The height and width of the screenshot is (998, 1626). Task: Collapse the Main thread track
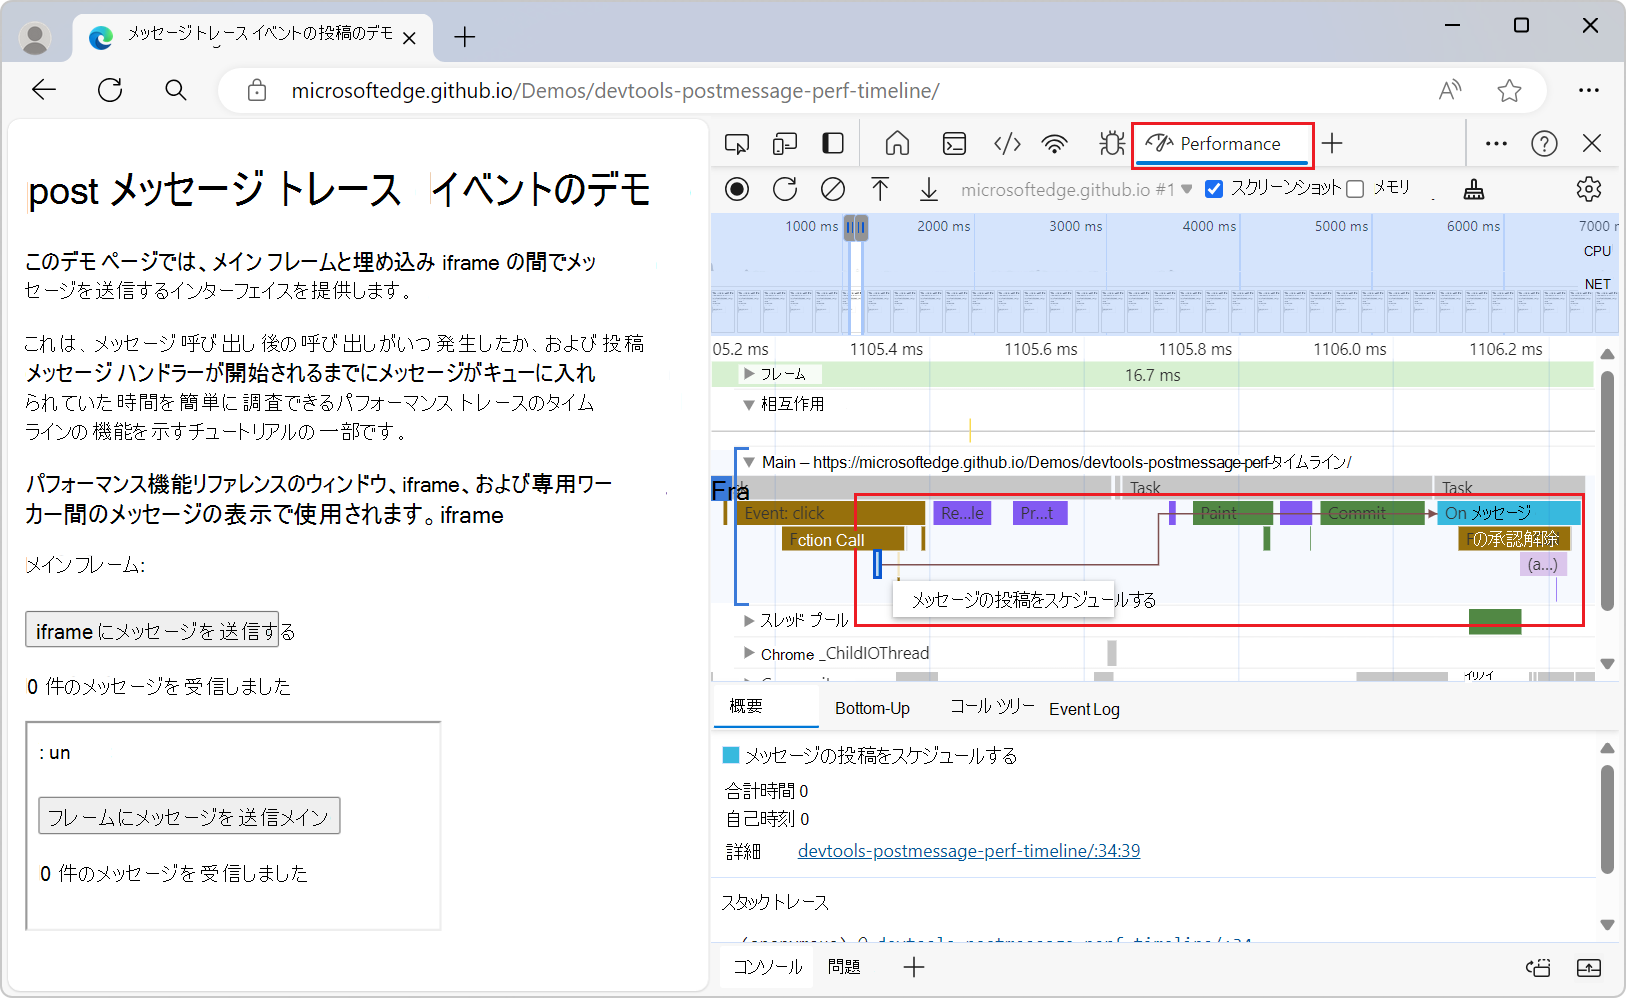click(x=748, y=462)
